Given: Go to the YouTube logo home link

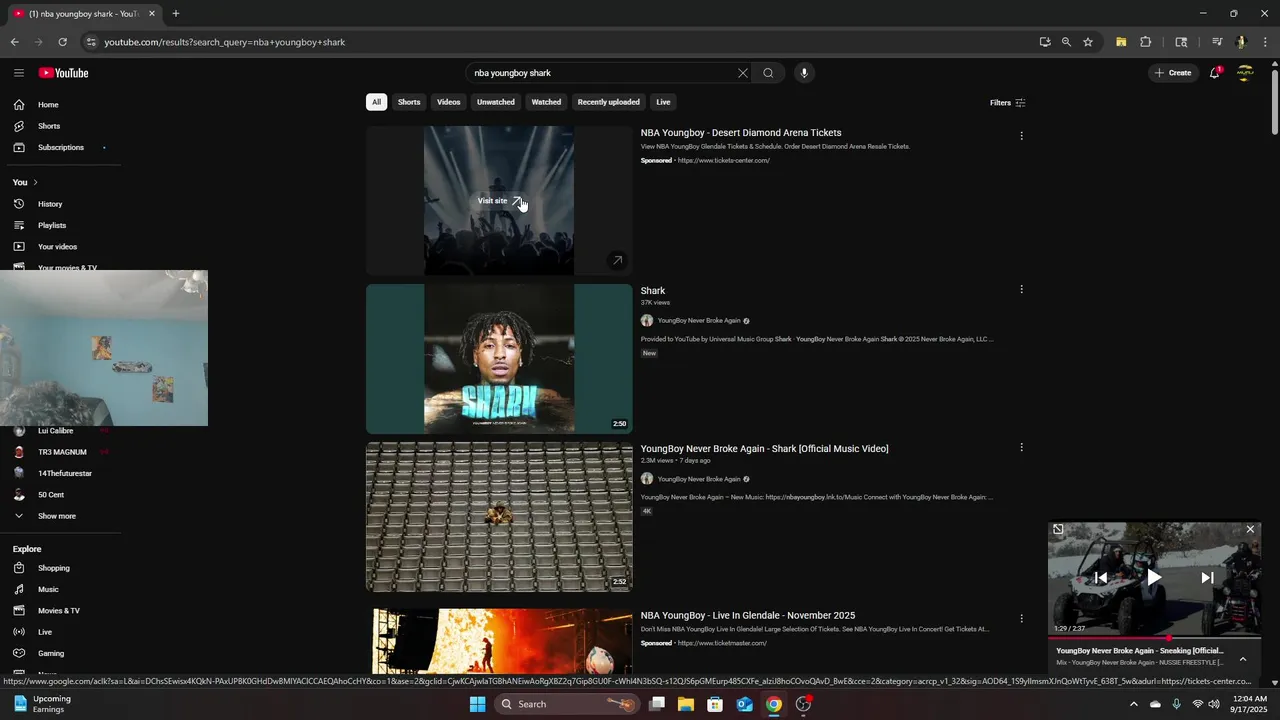Looking at the screenshot, I should click(x=64, y=73).
